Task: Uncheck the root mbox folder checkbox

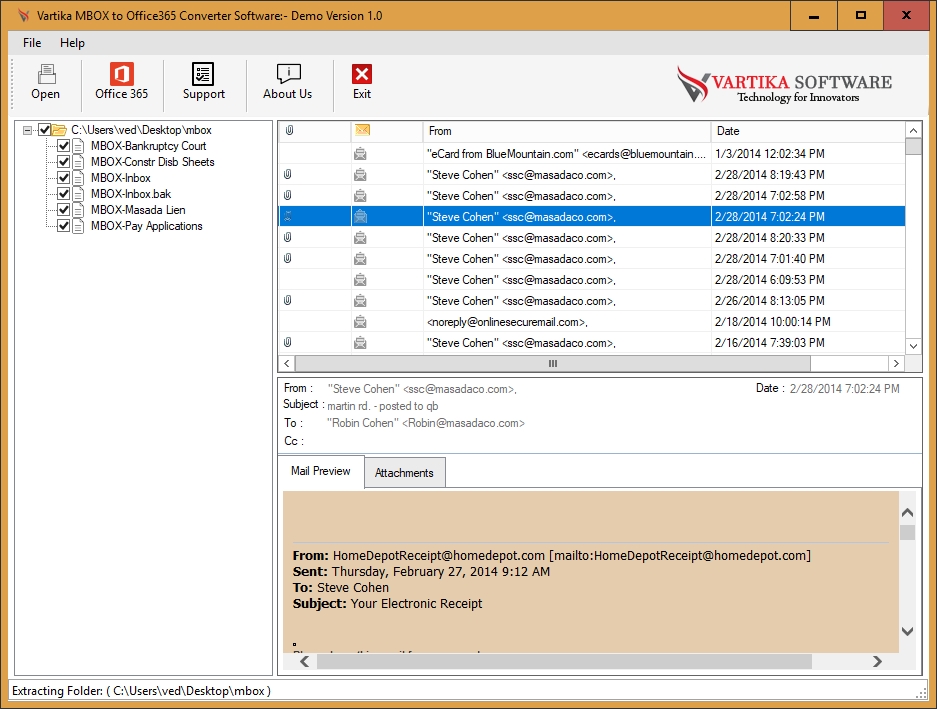Action: point(44,130)
